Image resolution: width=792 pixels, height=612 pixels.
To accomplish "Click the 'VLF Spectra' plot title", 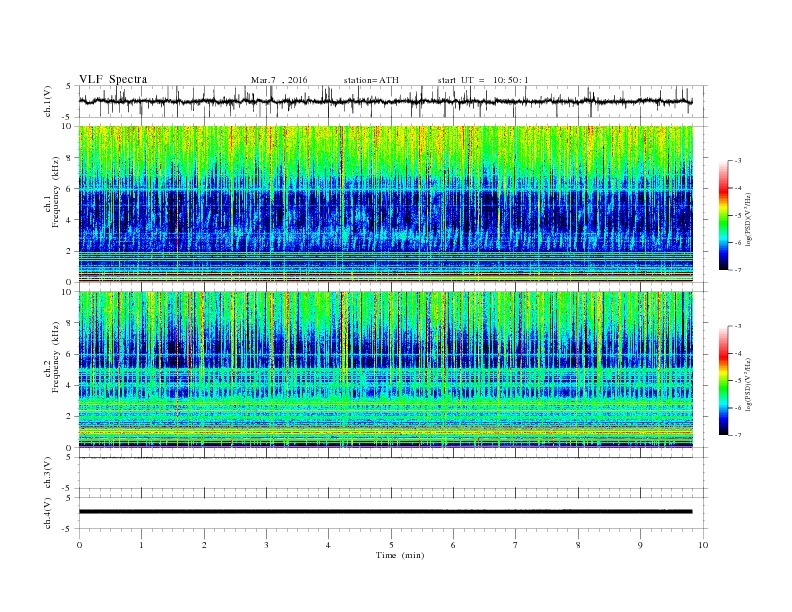I will click(x=113, y=79).
